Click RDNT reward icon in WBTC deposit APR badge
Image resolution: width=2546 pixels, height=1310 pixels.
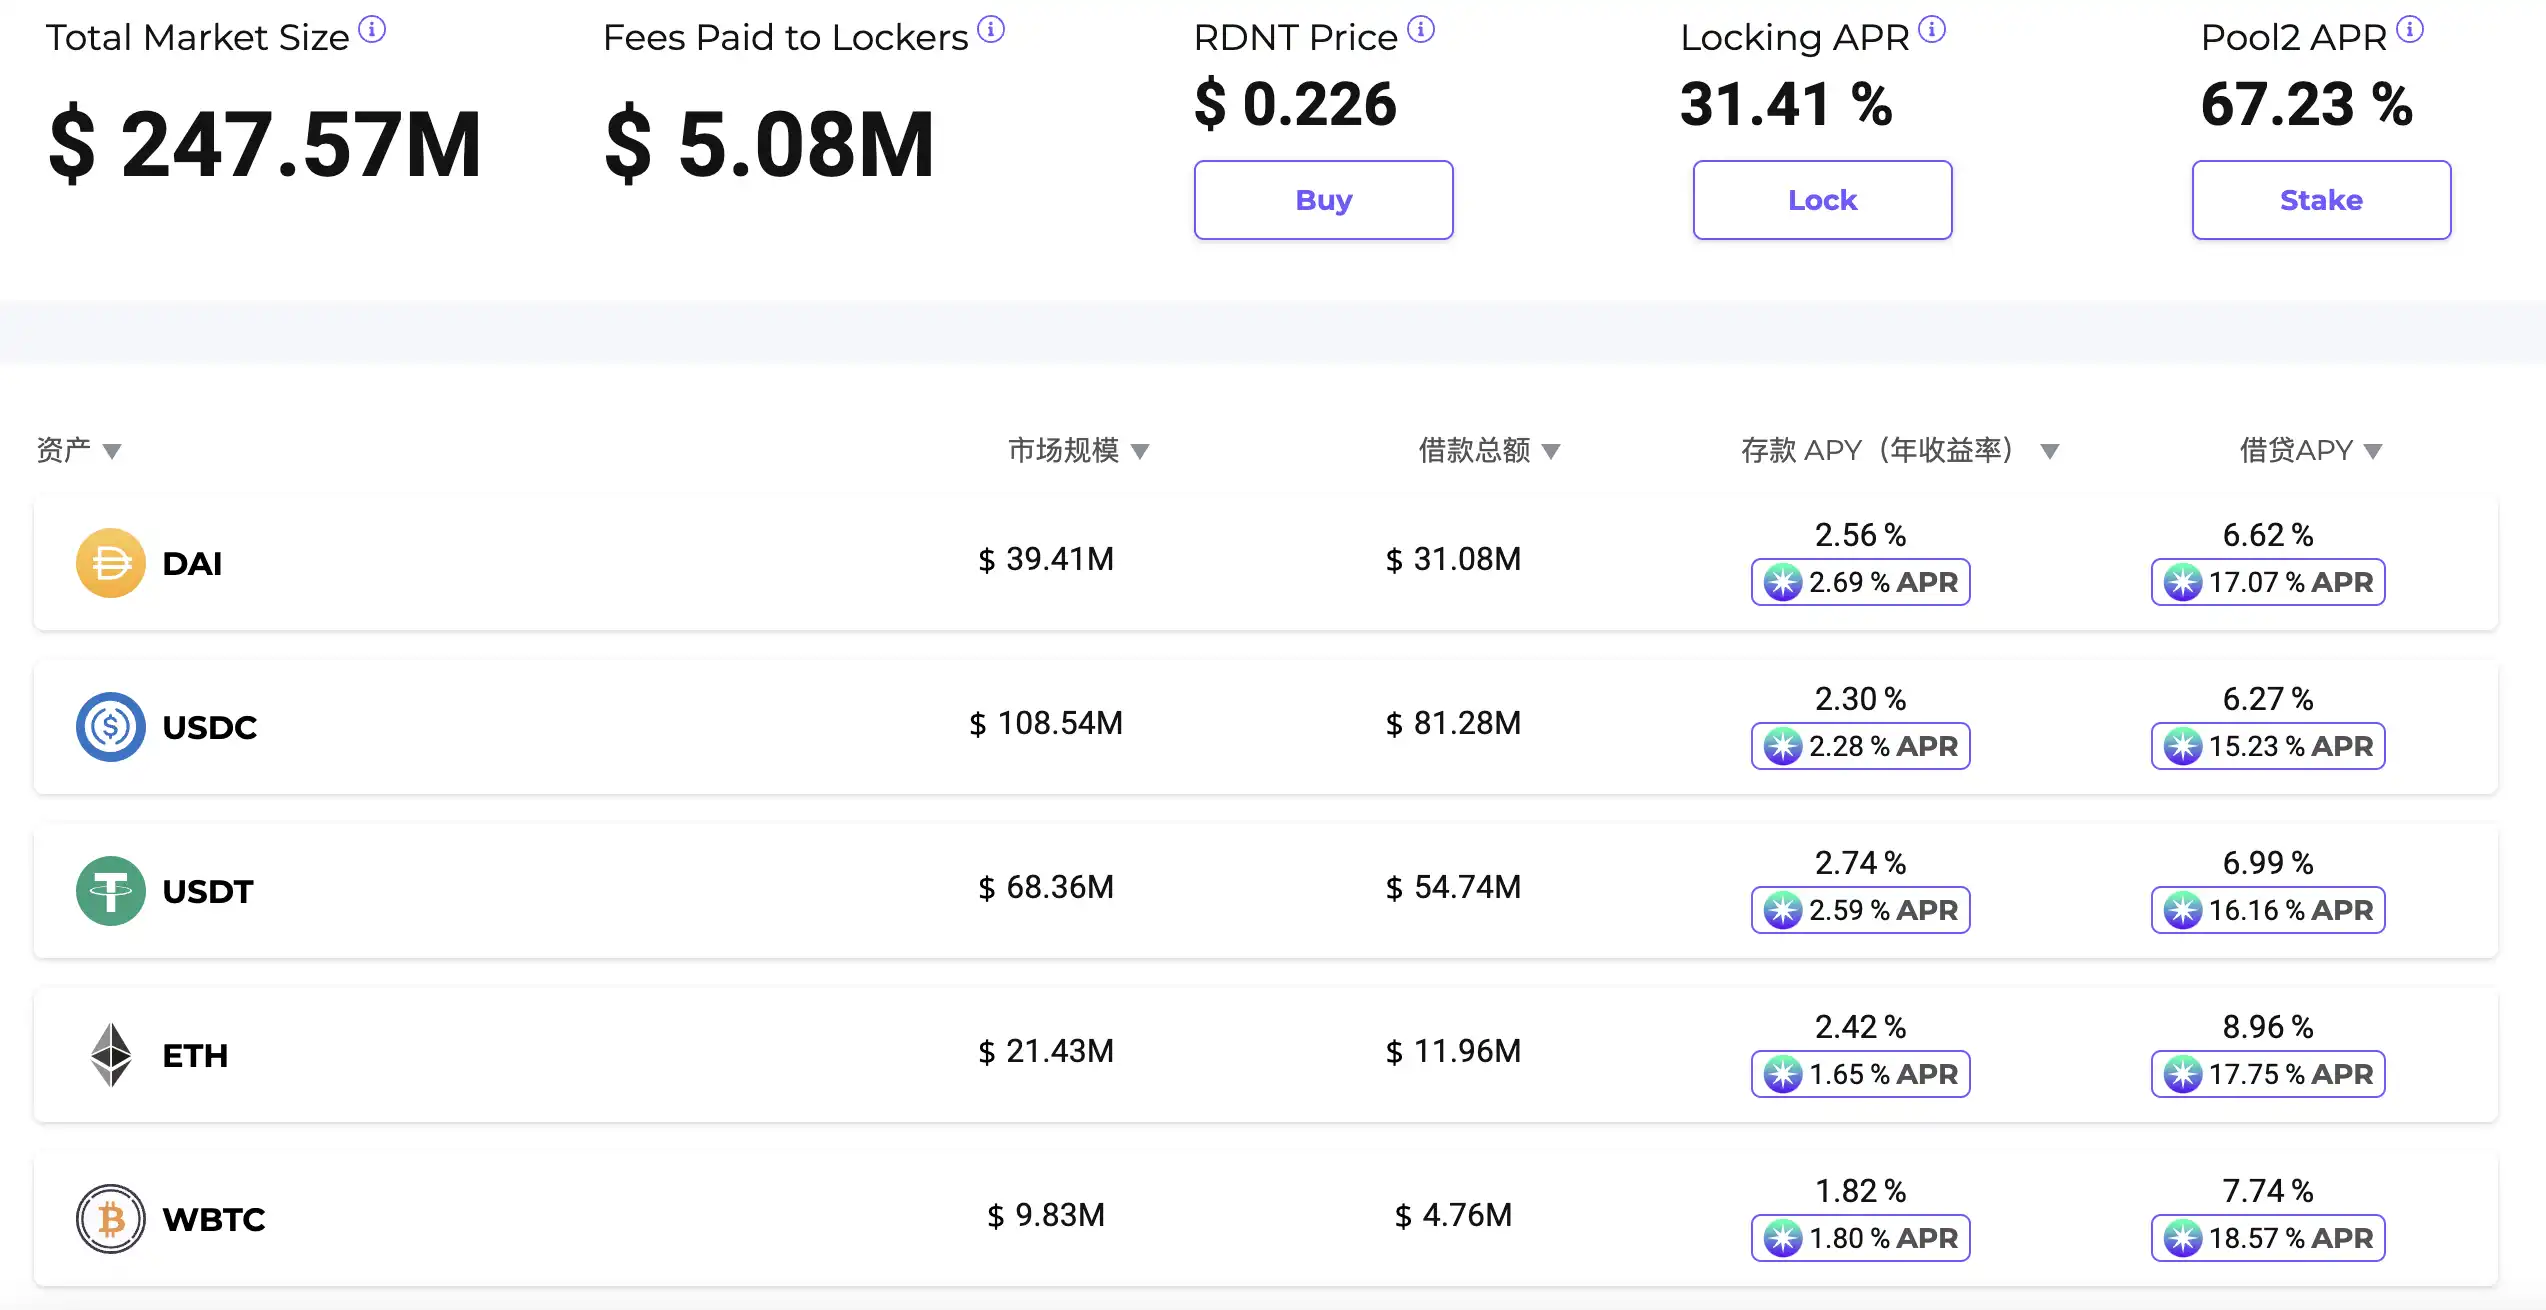coord(1783,1238)
